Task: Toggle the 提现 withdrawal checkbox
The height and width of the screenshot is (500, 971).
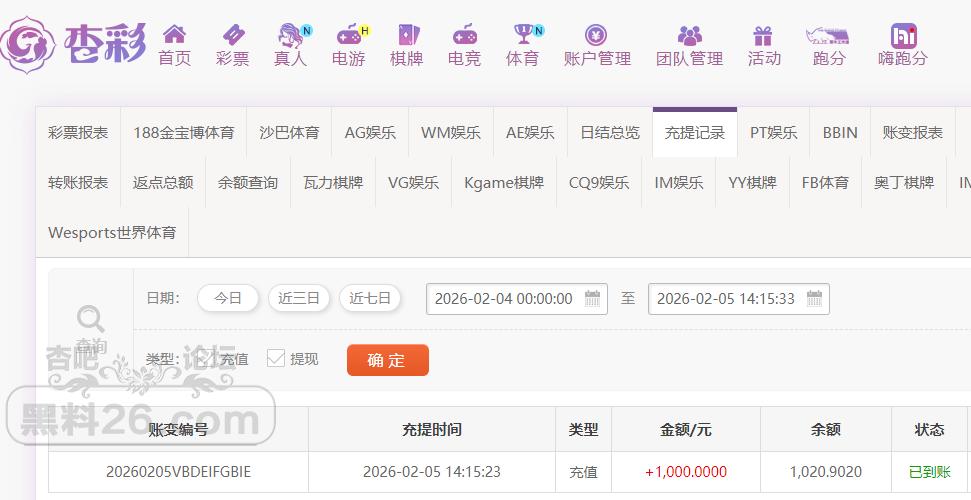Action: pos(276,358)
